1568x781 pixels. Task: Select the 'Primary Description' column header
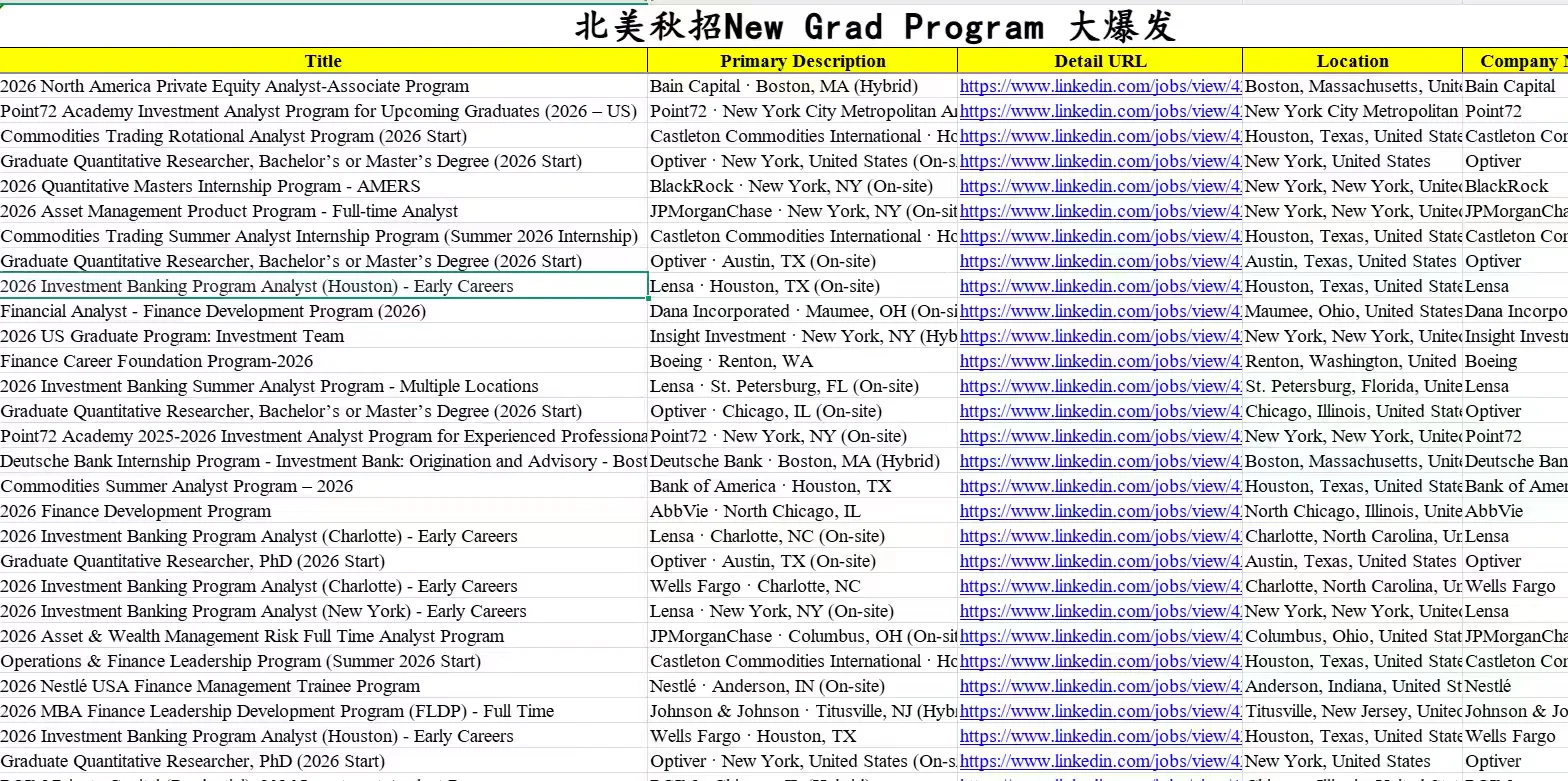(802, 61)
